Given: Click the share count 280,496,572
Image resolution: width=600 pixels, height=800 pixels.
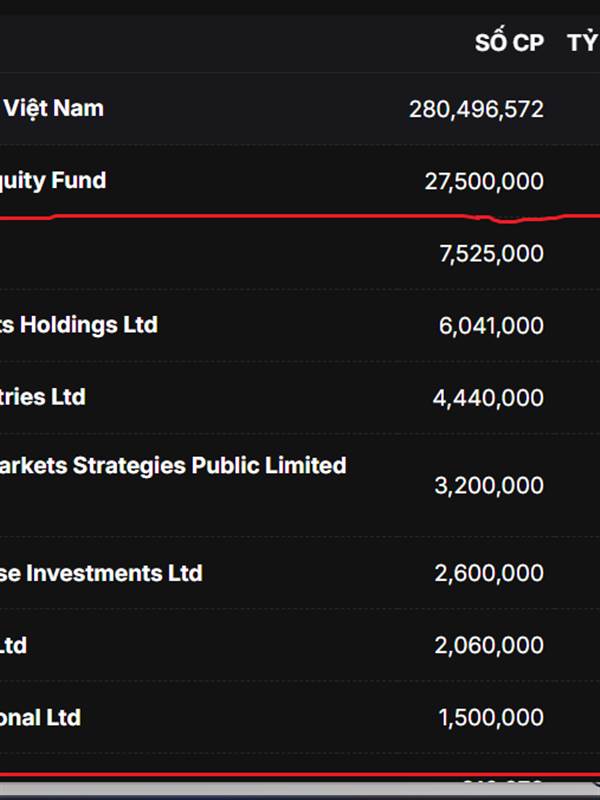Looking at the screenshot, I should [x=476, y=109].
